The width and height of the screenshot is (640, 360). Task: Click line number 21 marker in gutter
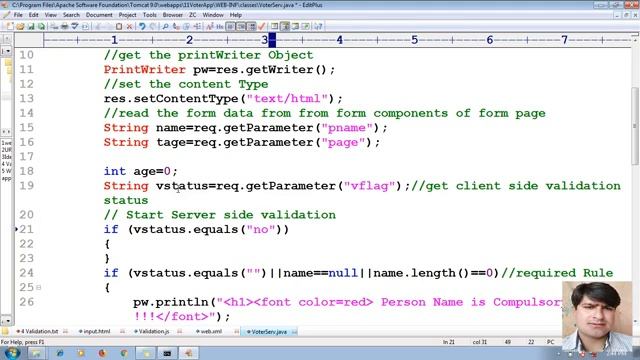27,229
